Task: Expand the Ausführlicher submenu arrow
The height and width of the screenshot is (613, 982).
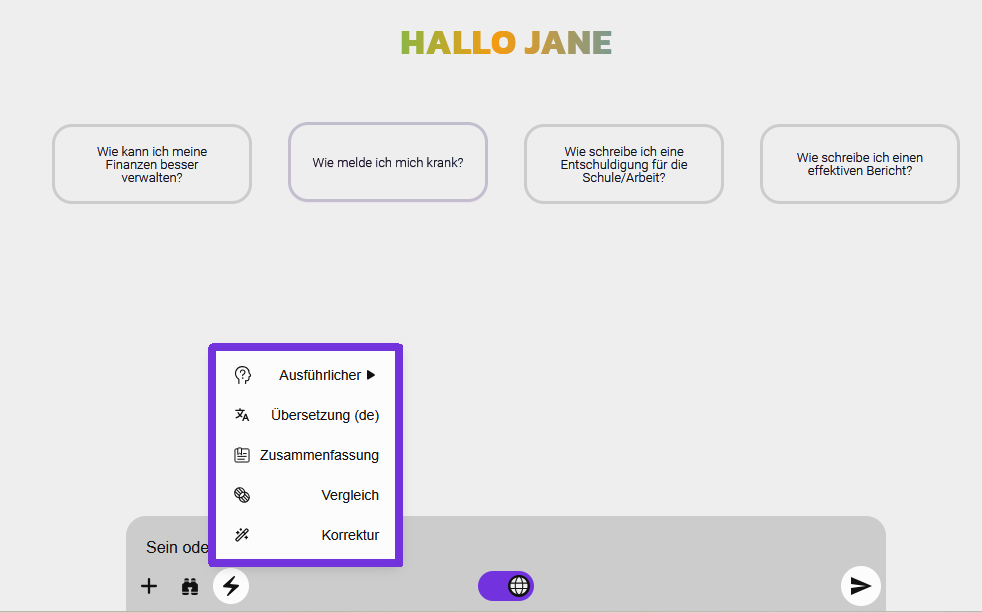Action: [x=371, y=375]
